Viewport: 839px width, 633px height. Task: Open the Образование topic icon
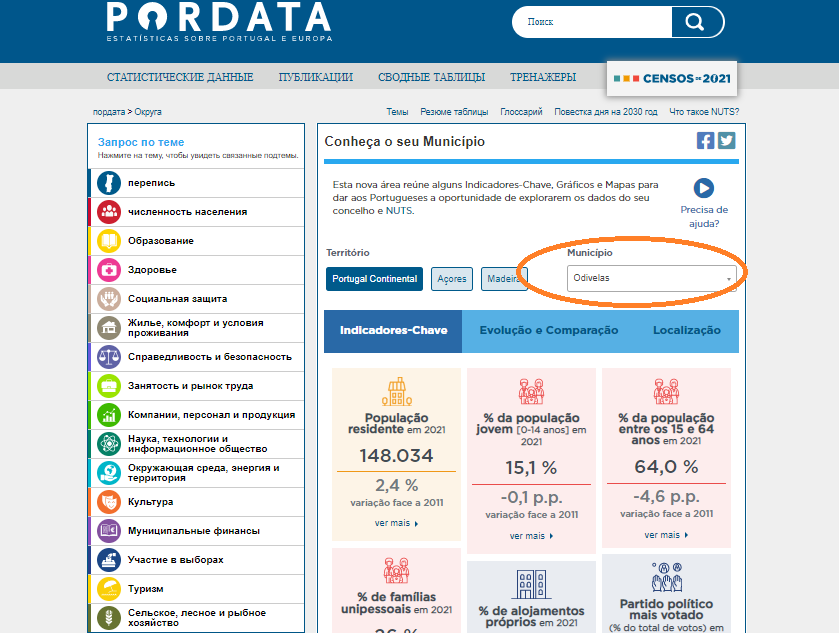click(x=108, y=241)
